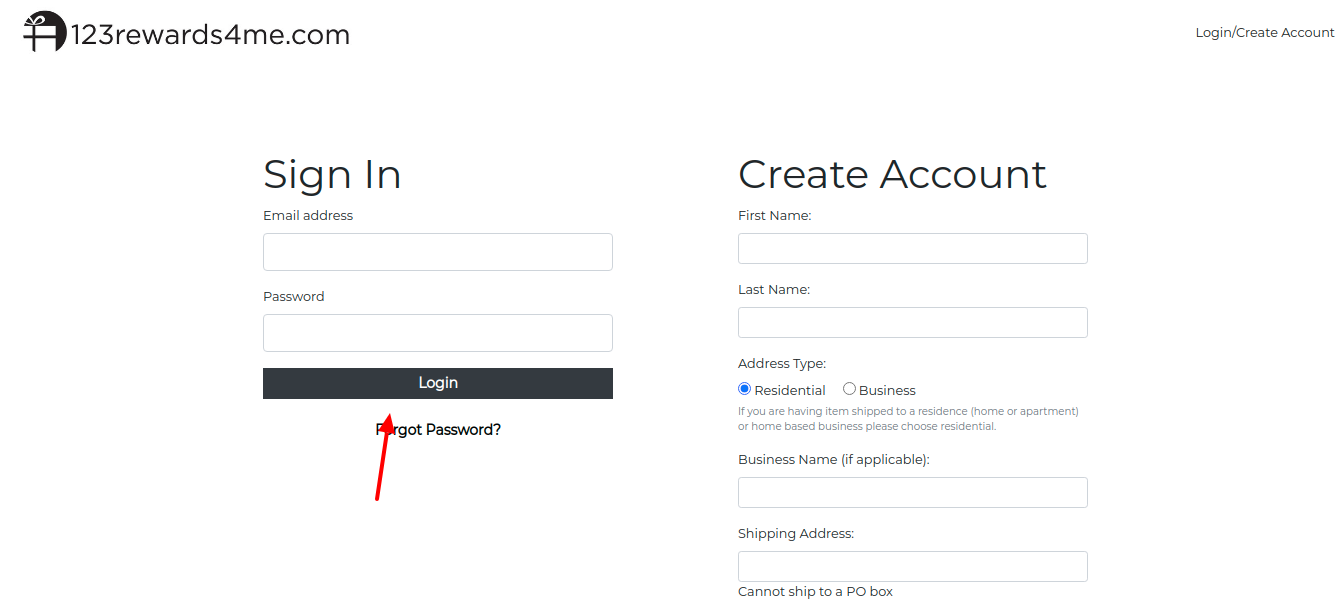
Task: Click the gift box logo icon
Action: point(45,31)
